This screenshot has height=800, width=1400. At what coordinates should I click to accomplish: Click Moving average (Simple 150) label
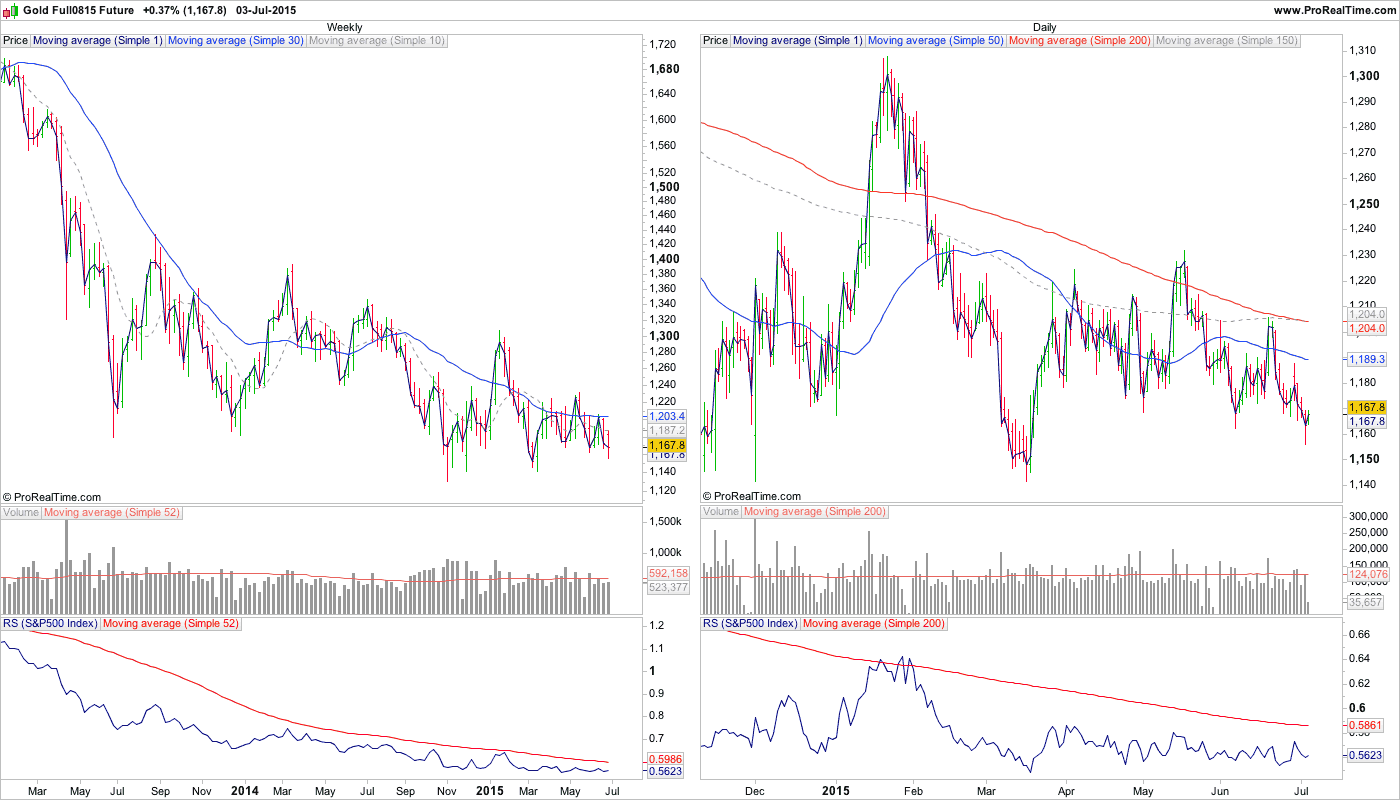(1227, 41)
